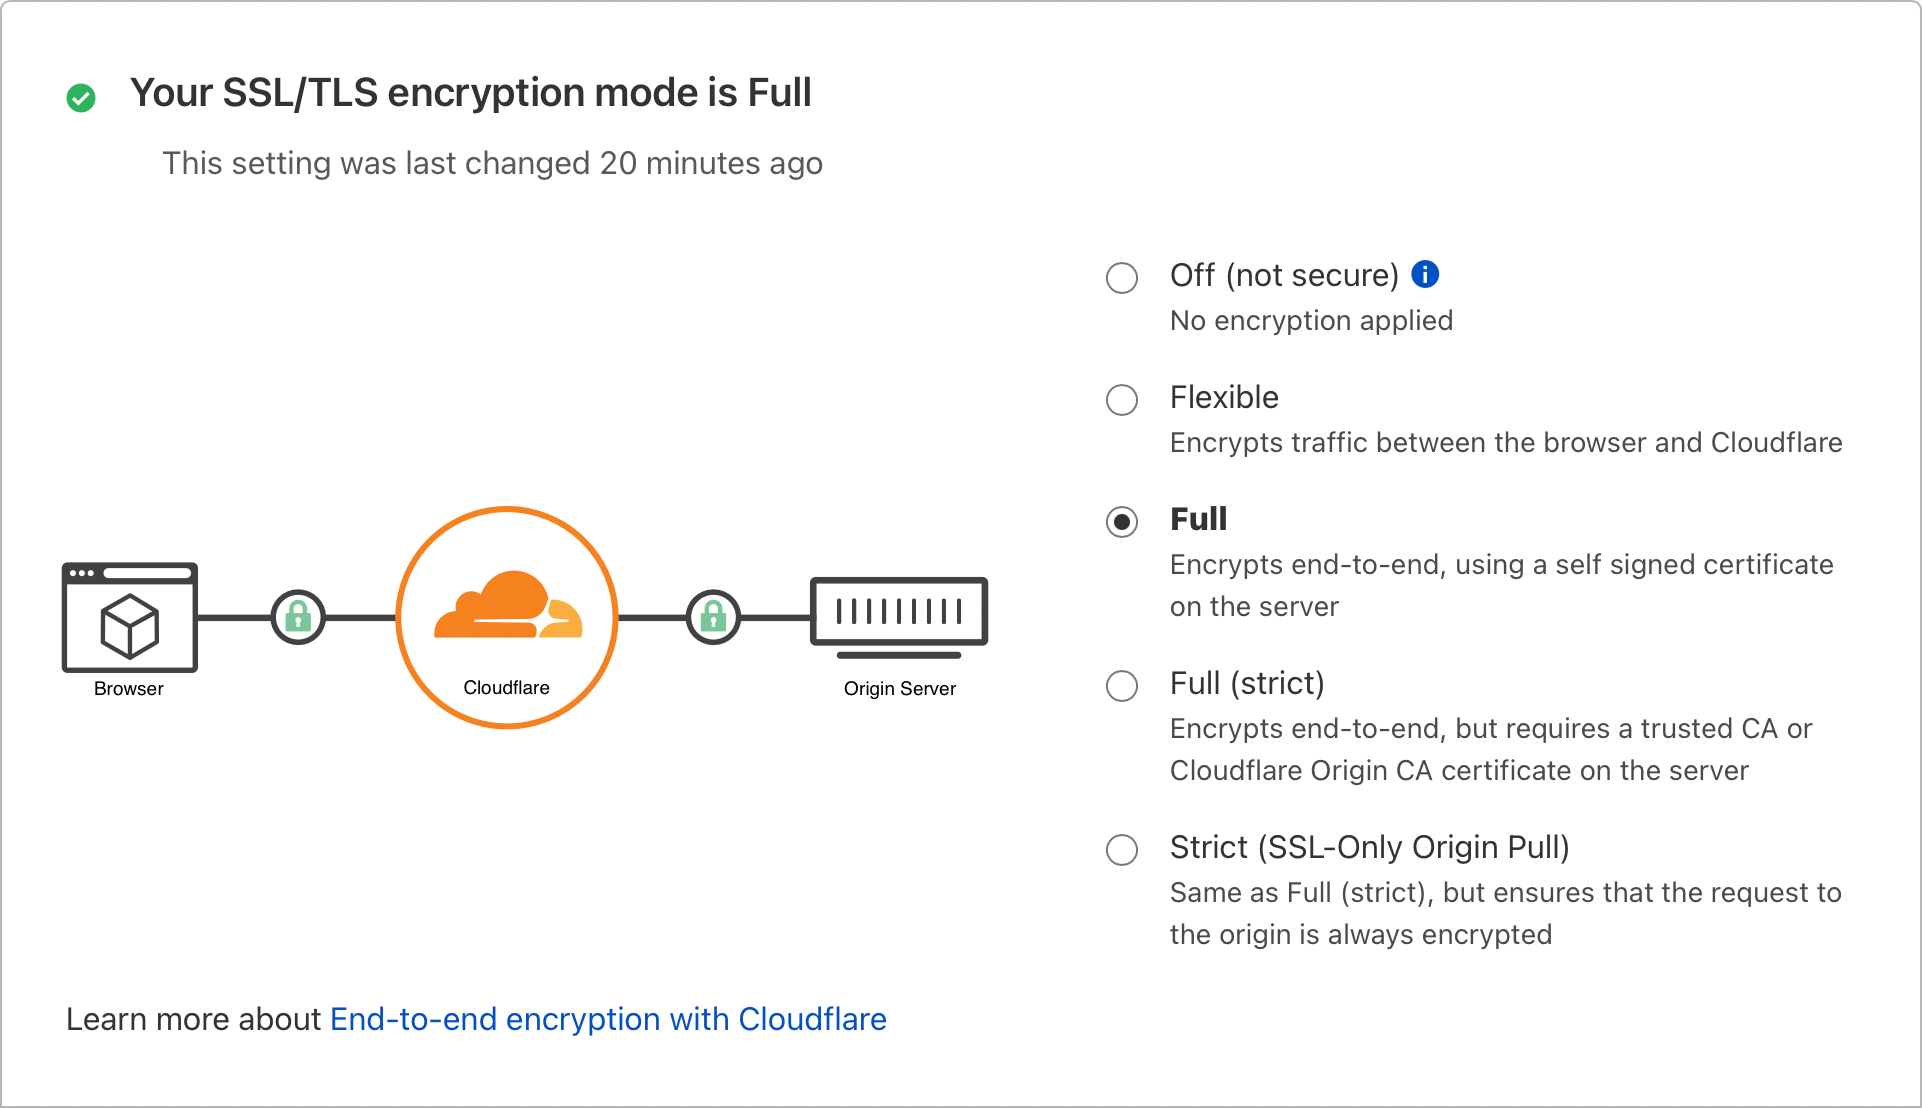Click the info icon next to Off (not secure)
This screenshot has height=1108, width=1922.
[x=1426, y=273]
